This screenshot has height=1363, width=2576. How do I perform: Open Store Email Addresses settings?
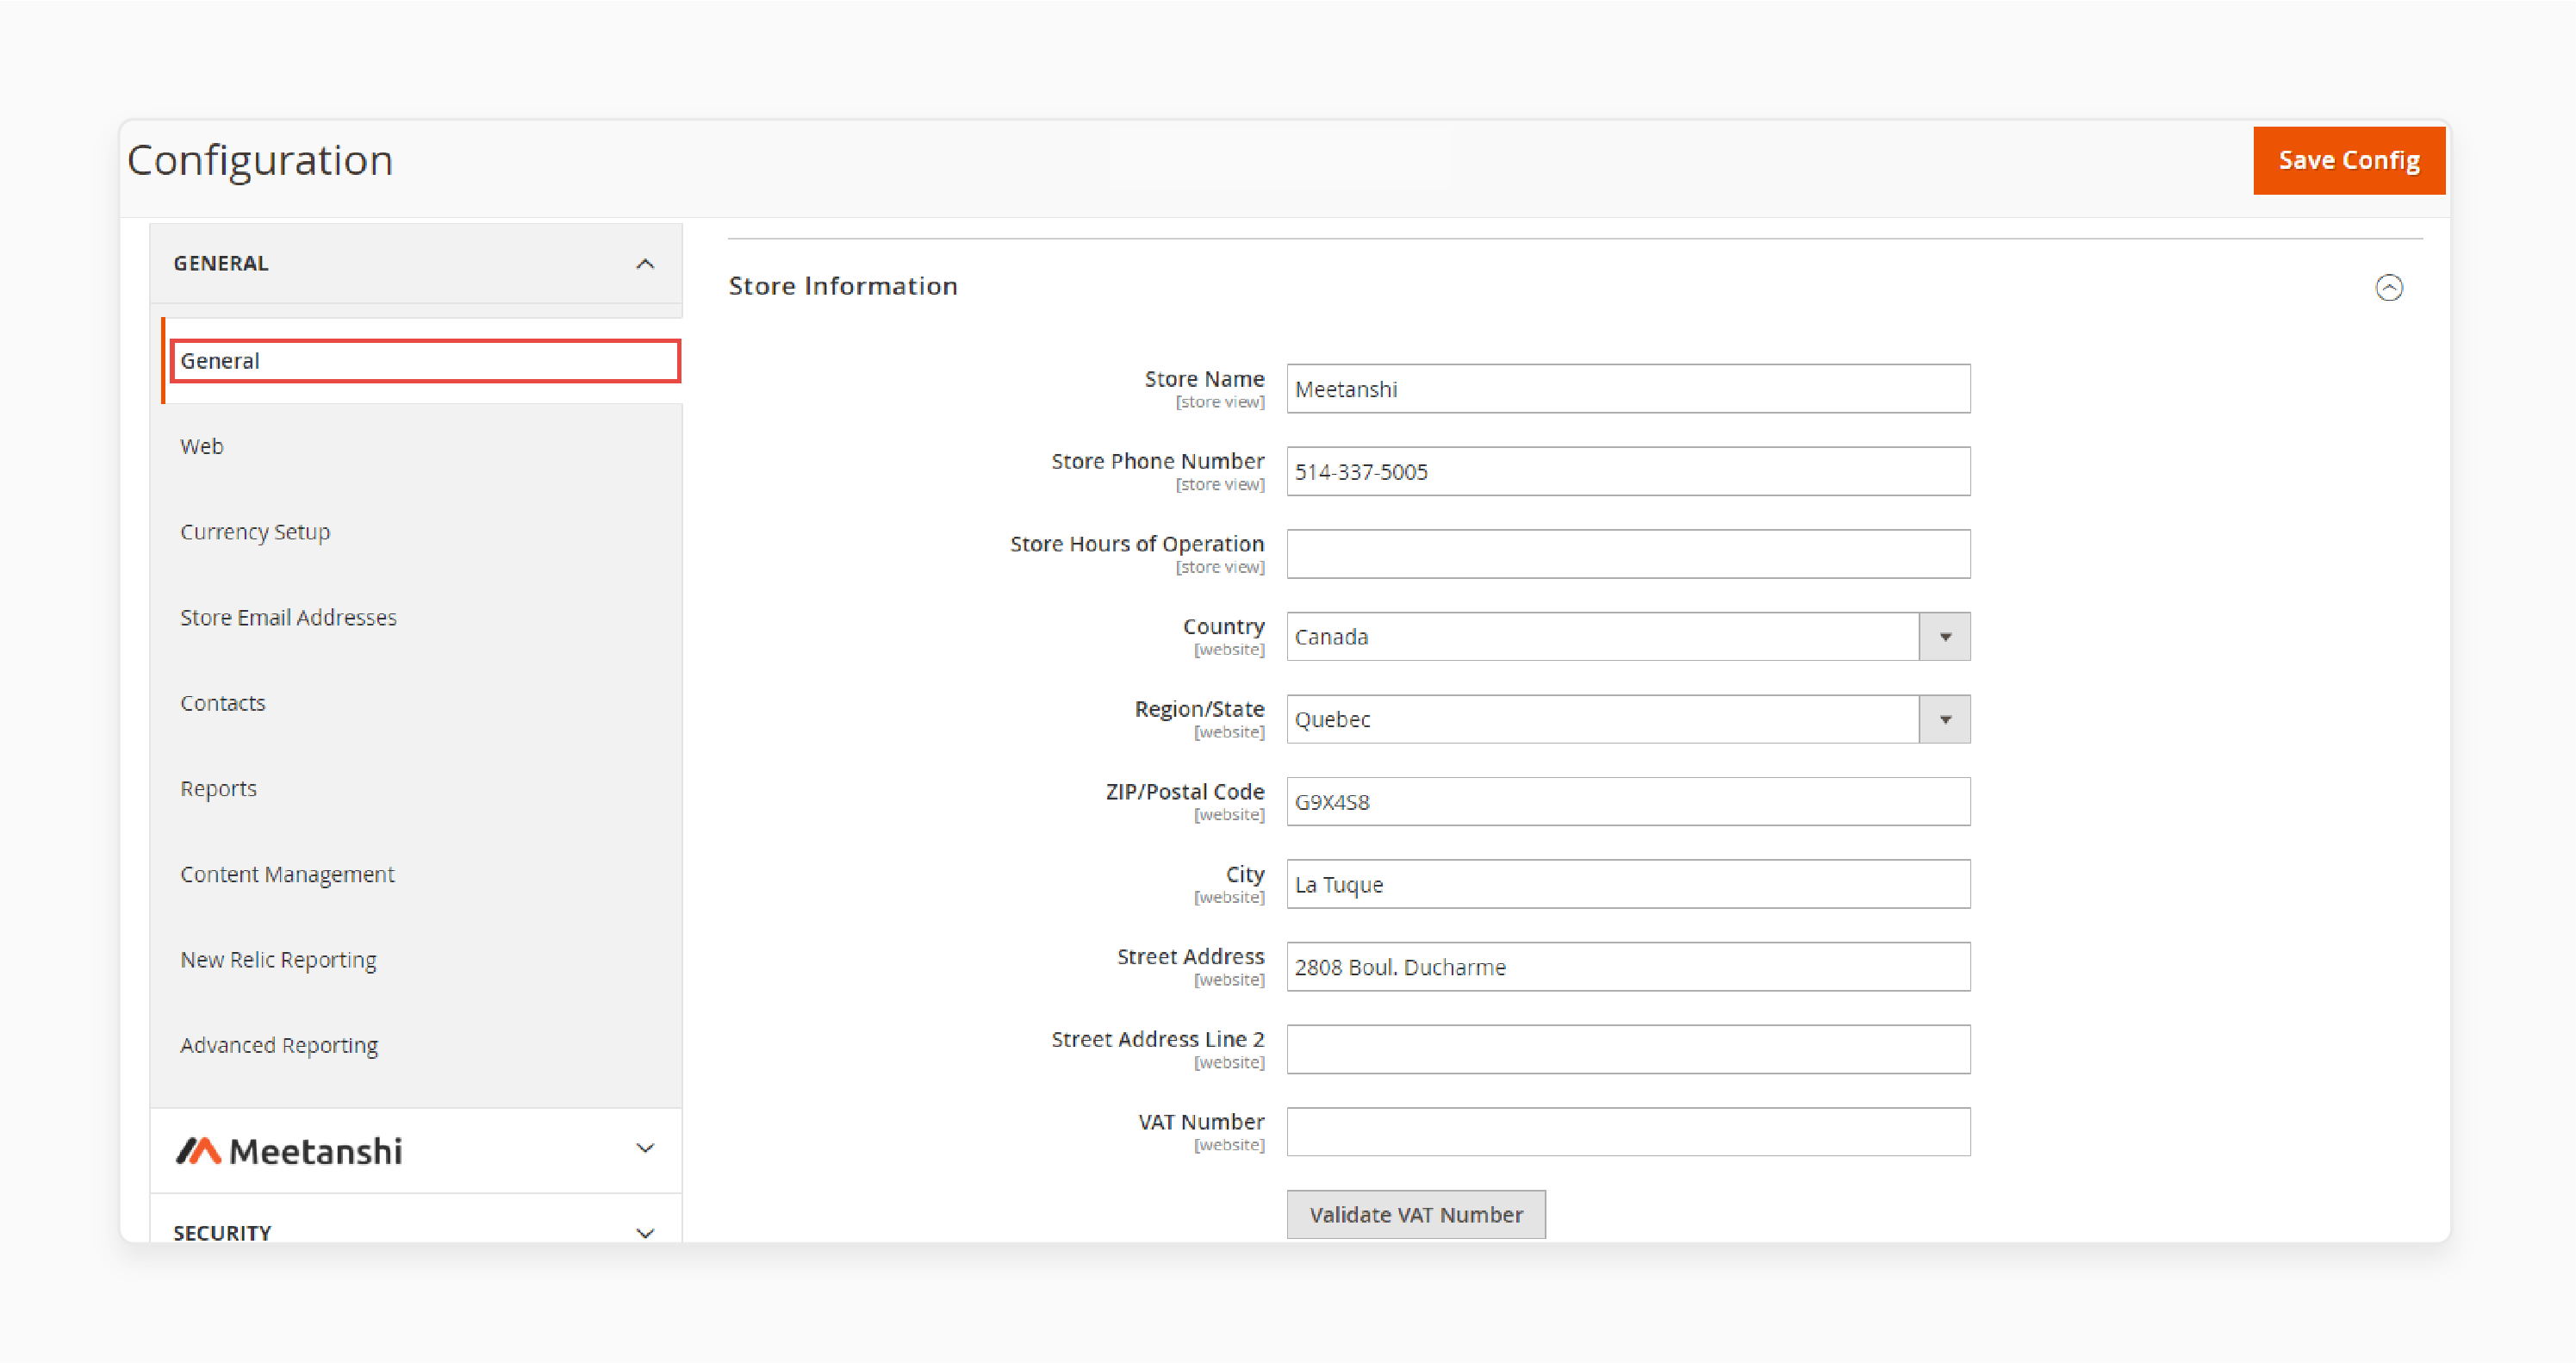click(288, 617)
